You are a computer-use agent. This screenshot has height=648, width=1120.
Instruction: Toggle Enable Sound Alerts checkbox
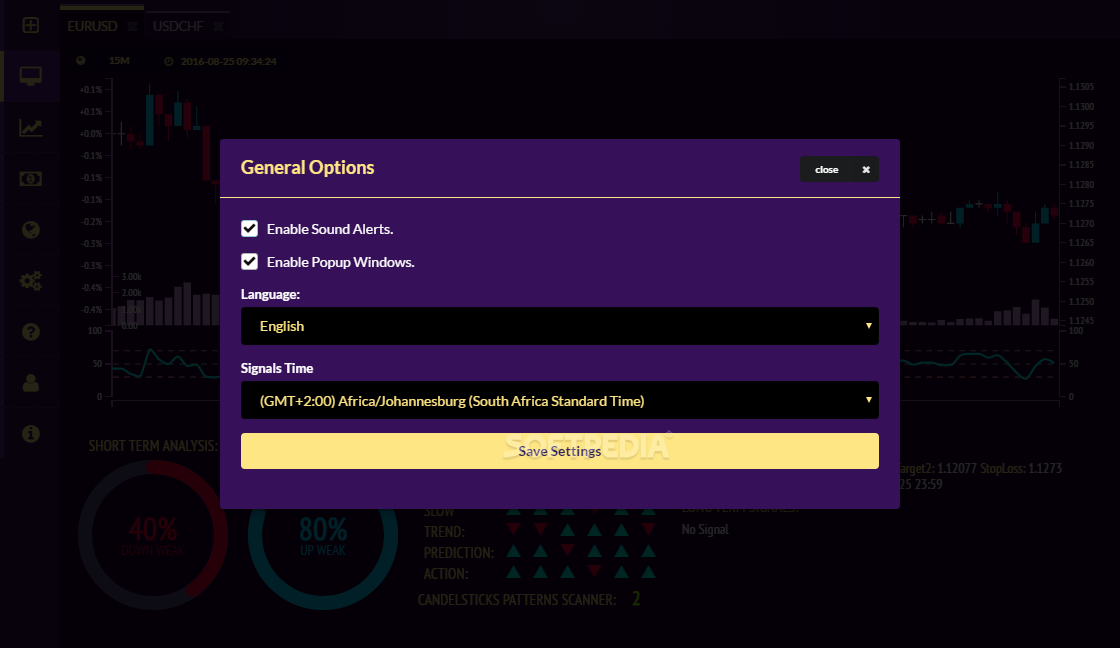point(249,229)
